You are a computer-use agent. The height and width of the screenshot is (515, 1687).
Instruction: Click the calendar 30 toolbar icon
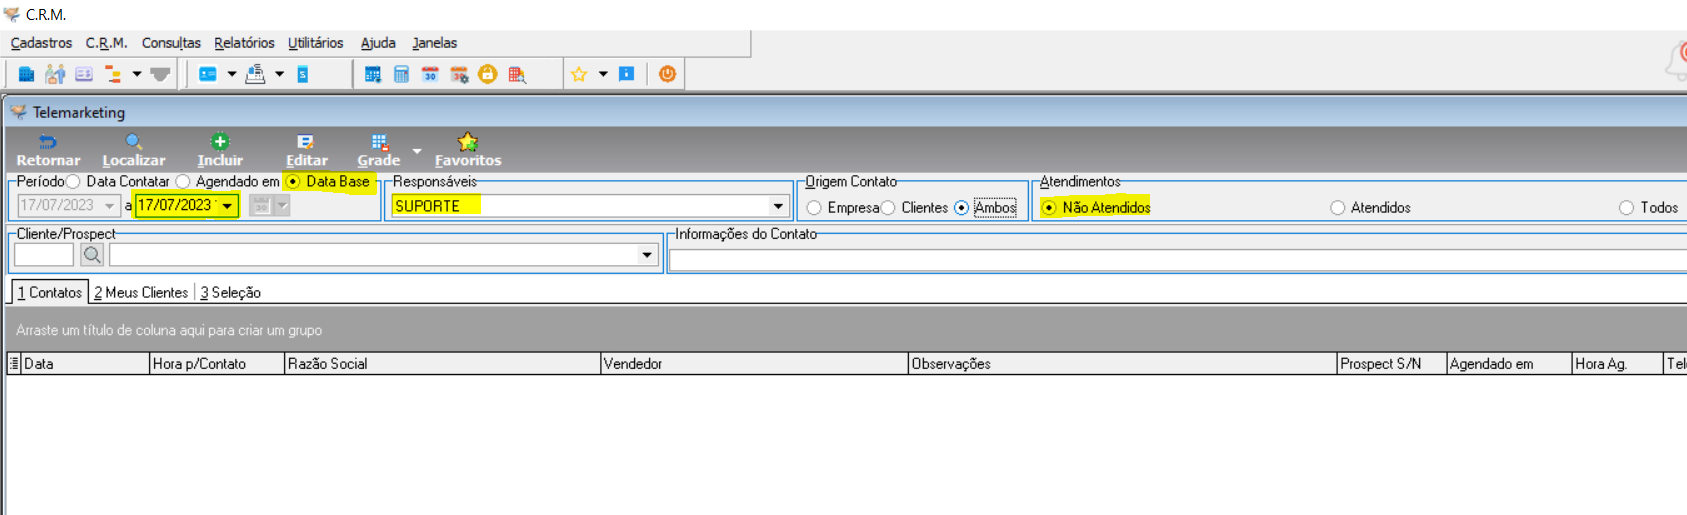point(430,74)
